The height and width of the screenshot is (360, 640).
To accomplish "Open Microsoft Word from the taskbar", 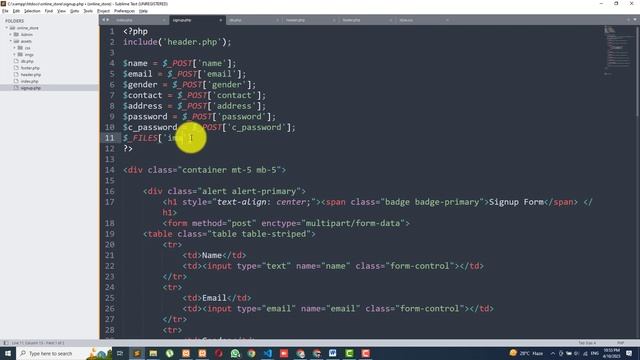I will pos(333,353).
